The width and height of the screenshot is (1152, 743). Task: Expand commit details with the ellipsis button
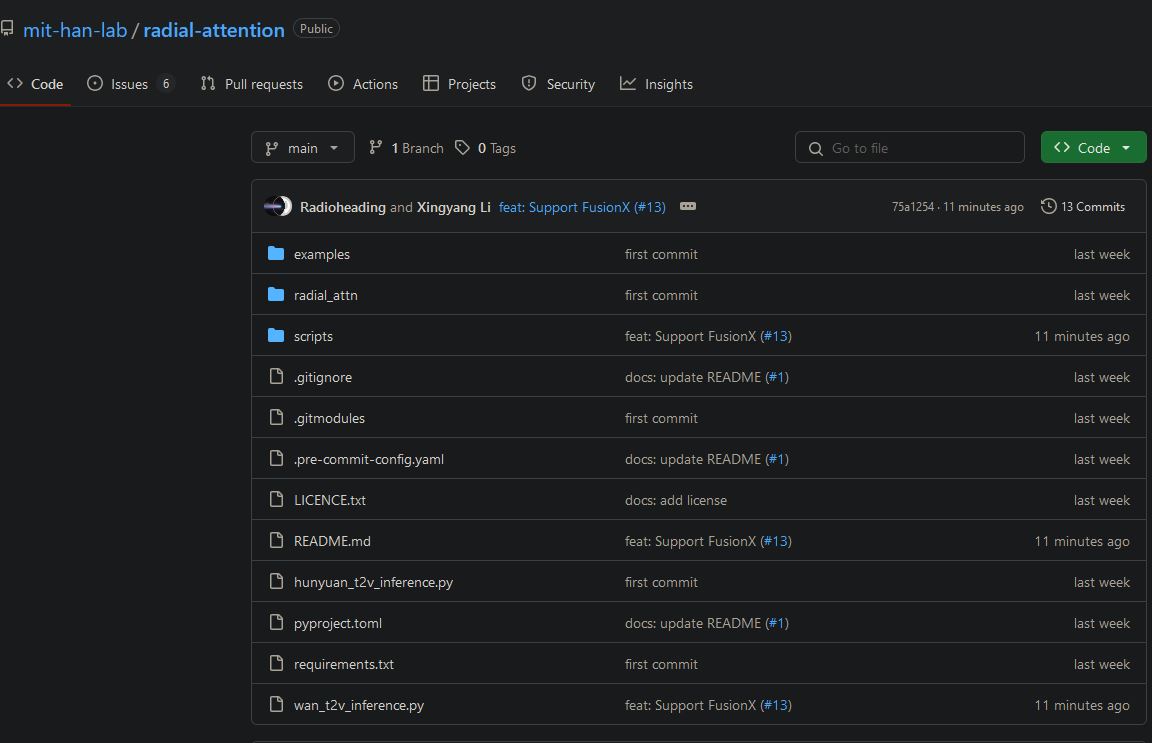688,207
